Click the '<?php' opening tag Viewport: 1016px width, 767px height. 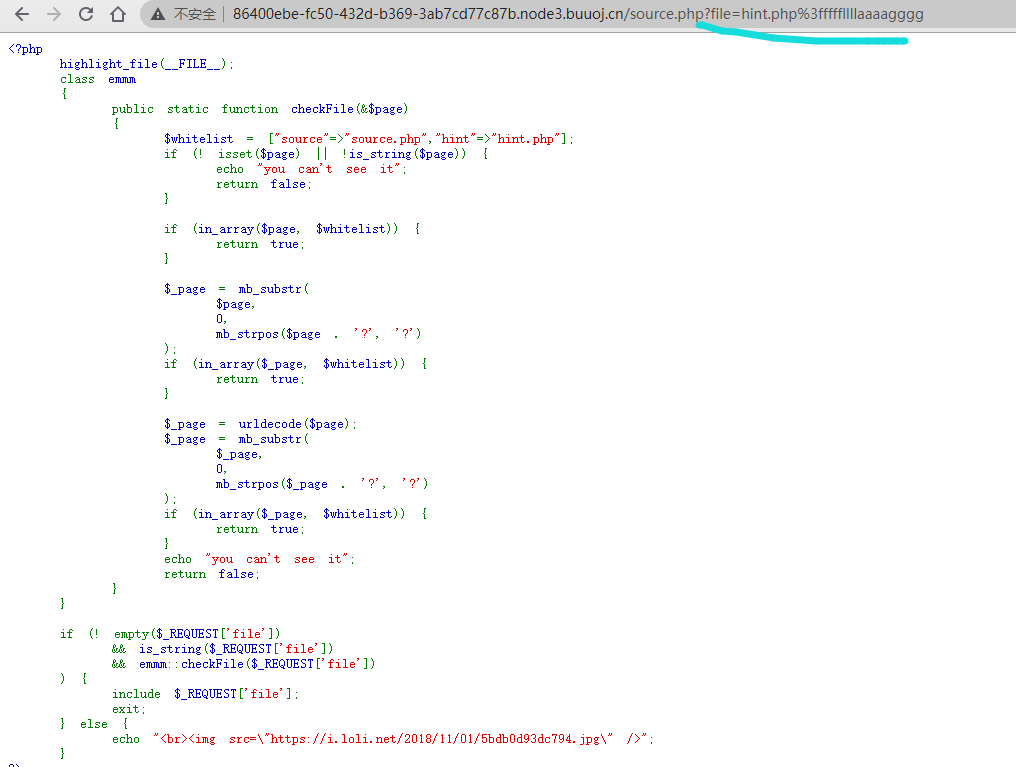tap(25, 49)
